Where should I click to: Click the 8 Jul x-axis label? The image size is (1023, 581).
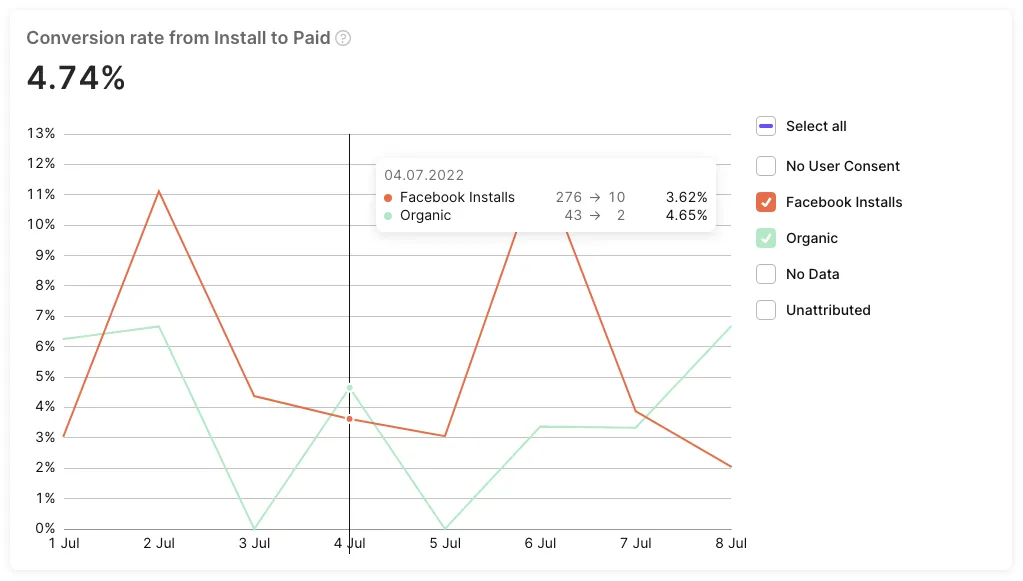[x=731, y=543]
